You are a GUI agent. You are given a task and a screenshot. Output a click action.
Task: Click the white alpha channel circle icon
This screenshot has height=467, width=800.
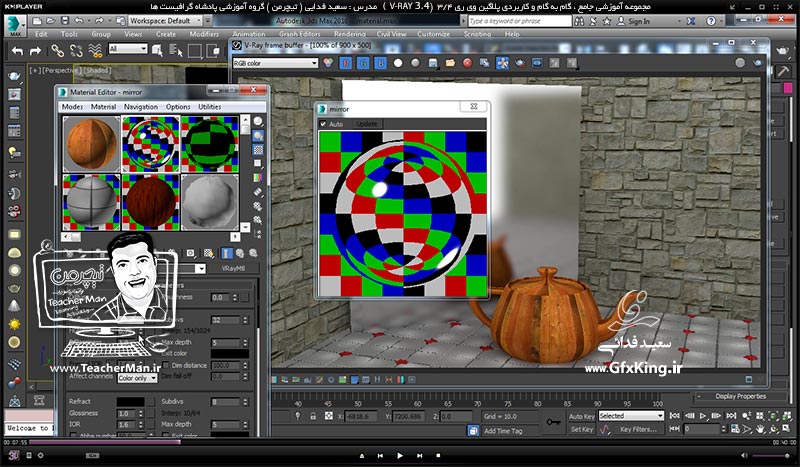click(x=398, y=63)
